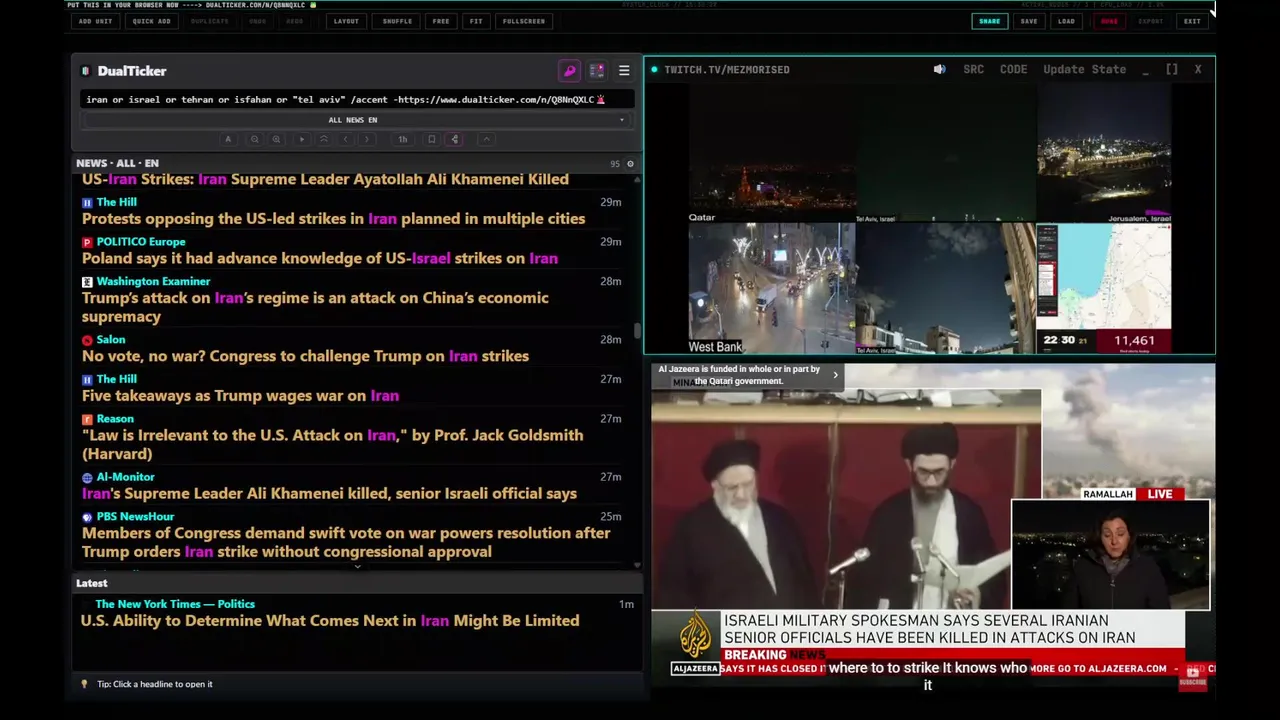Click the play icon in ticker toolbar

click(x=302, y=139)
